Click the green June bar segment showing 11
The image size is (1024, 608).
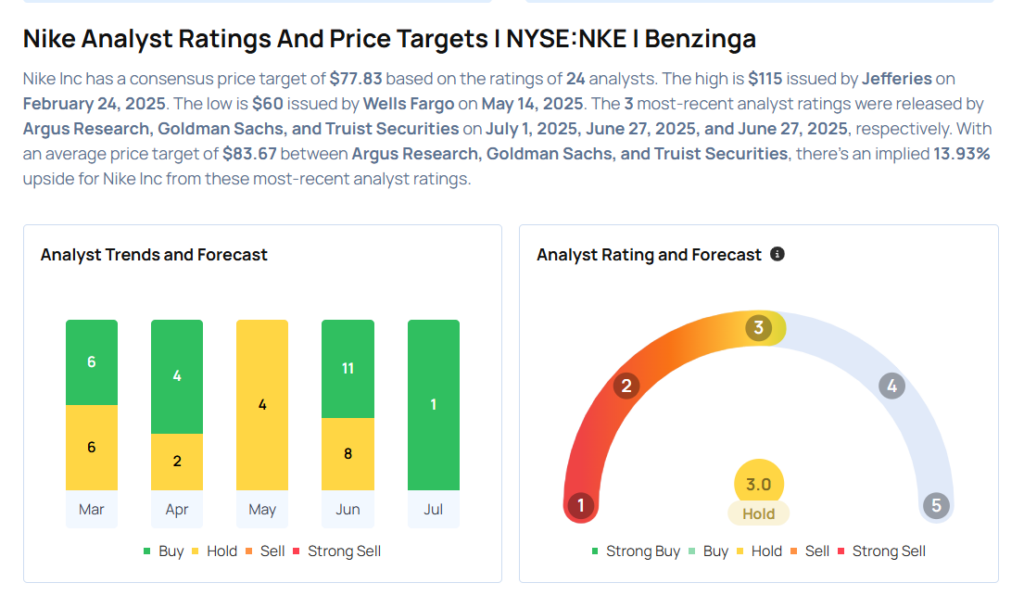coord(348,368)
